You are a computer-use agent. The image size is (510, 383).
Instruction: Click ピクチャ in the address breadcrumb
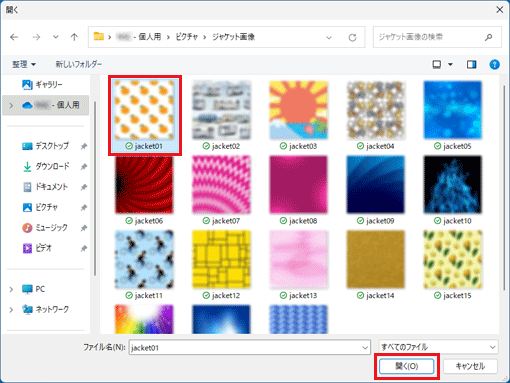coord(187,37)
